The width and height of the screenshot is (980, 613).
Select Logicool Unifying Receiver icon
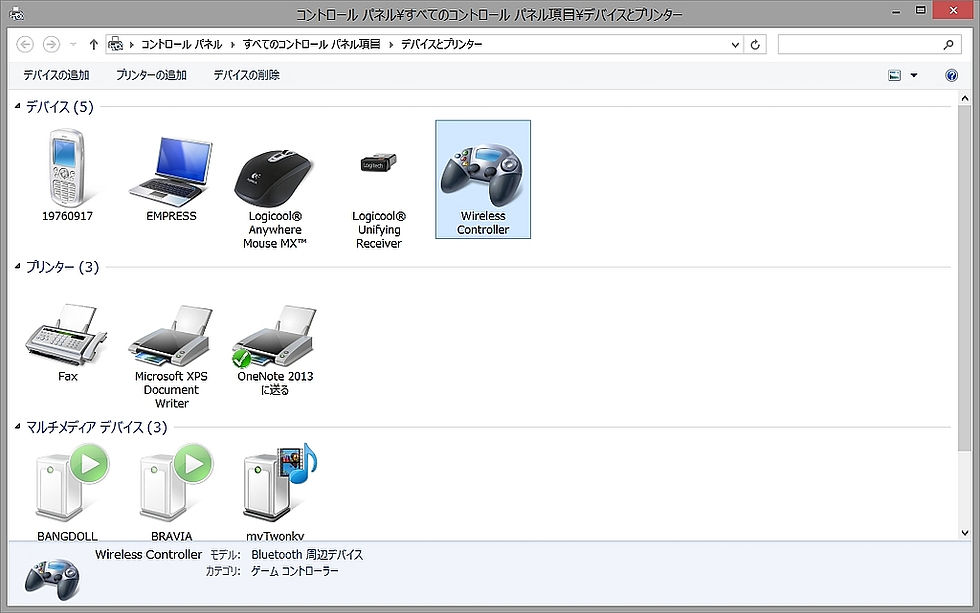[x=379, y=163]
